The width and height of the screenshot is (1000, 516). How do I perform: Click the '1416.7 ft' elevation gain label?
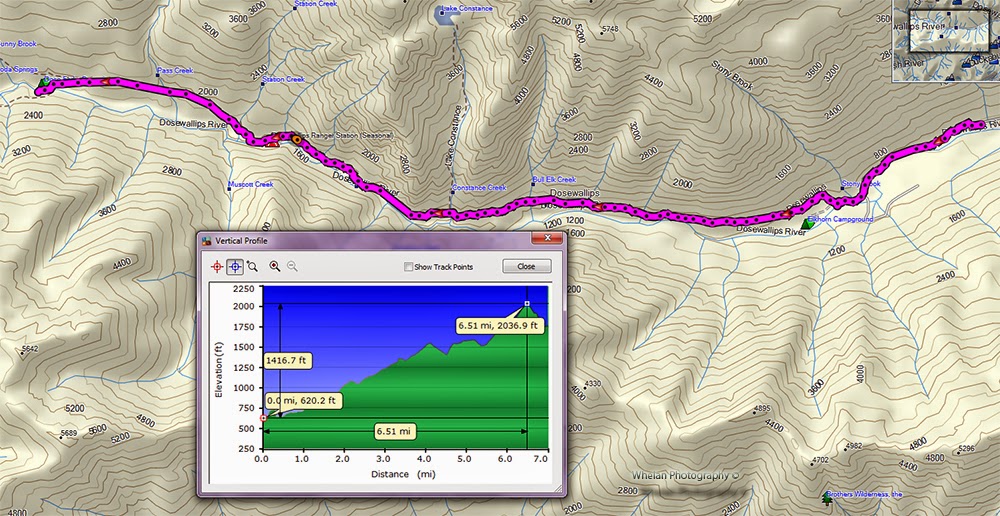tap(287, 361)
